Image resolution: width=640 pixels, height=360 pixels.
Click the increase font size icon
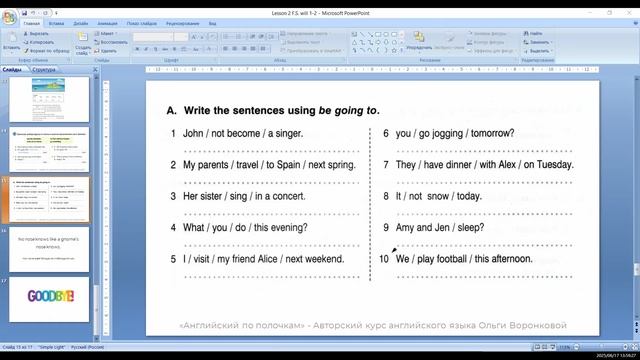coord(194,37)
